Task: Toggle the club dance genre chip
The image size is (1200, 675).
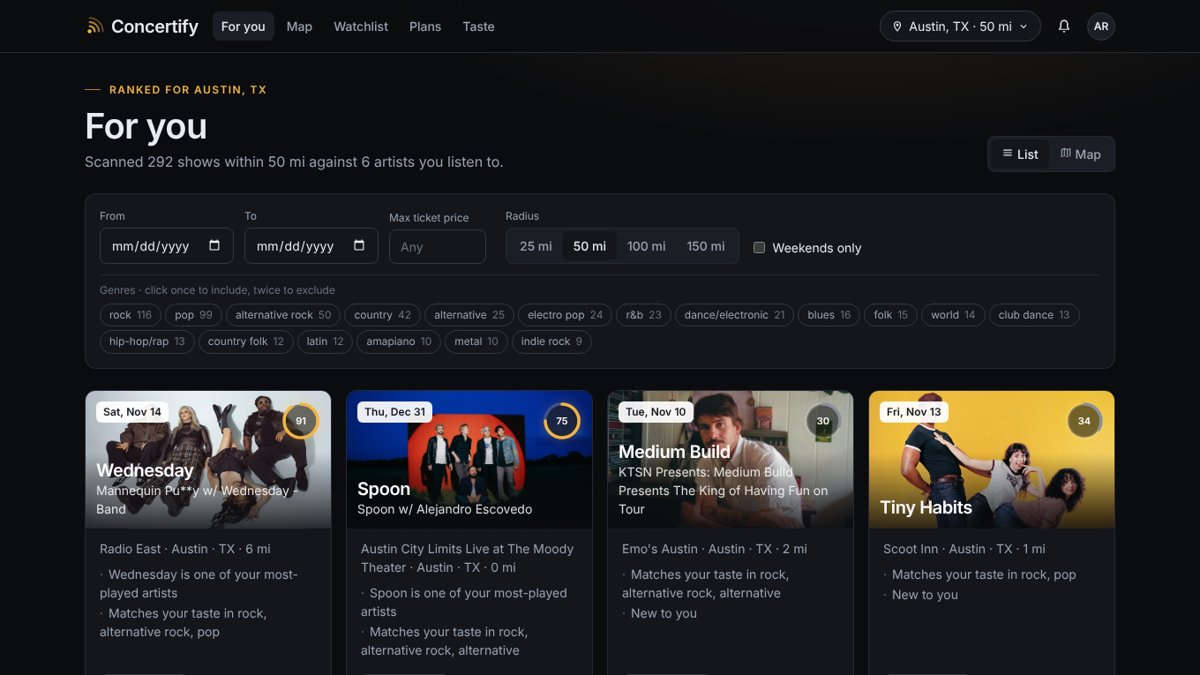Action: pos(1034,315)
